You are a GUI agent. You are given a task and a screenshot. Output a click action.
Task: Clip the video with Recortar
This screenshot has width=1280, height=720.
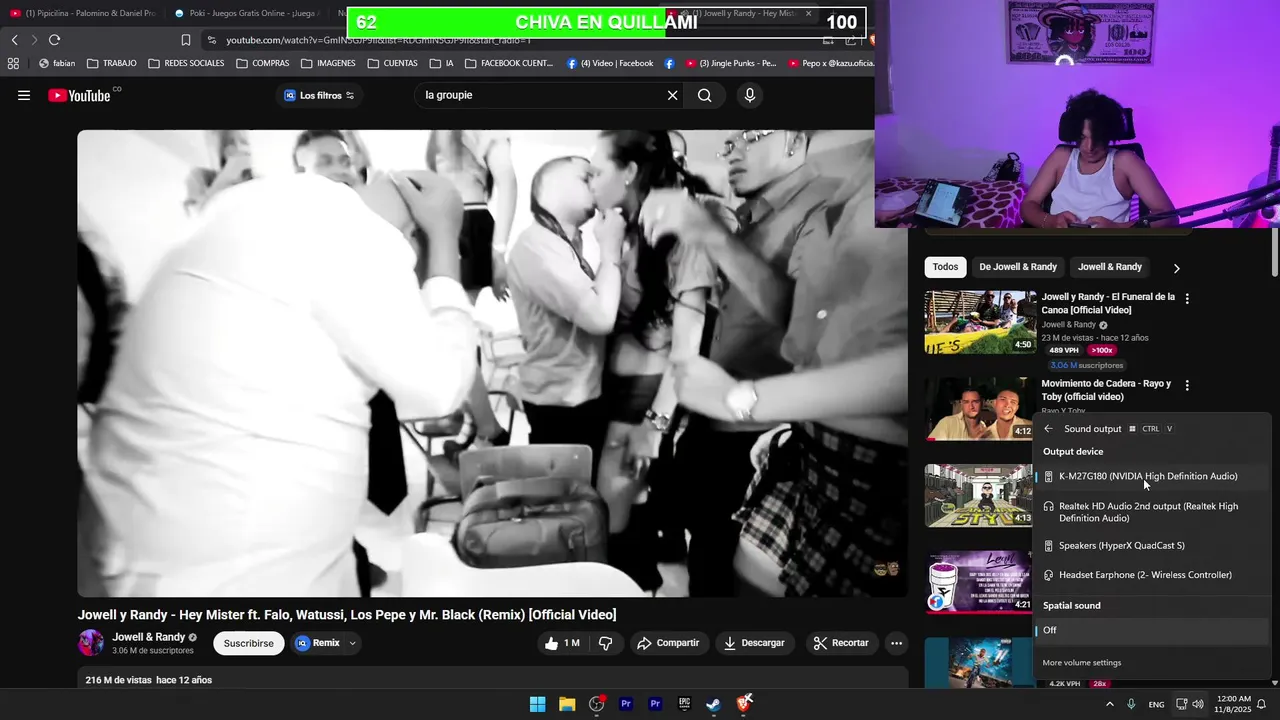pos(841,643)
